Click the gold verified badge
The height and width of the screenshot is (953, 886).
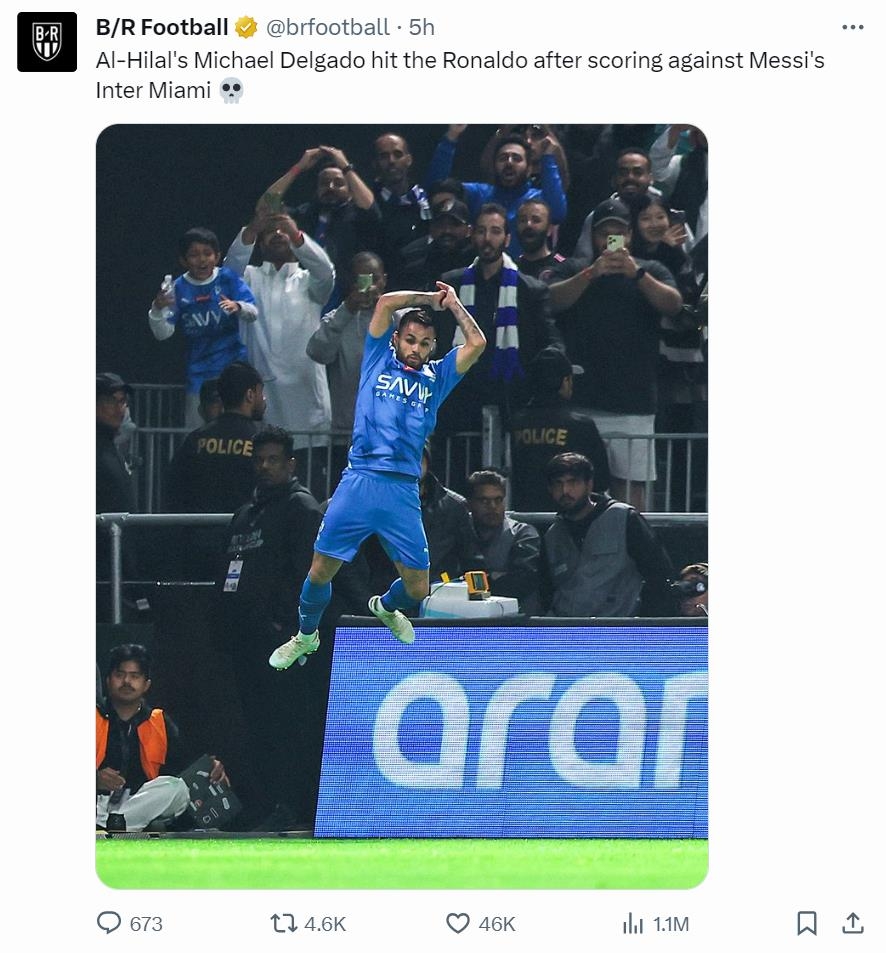coord(246,27)
